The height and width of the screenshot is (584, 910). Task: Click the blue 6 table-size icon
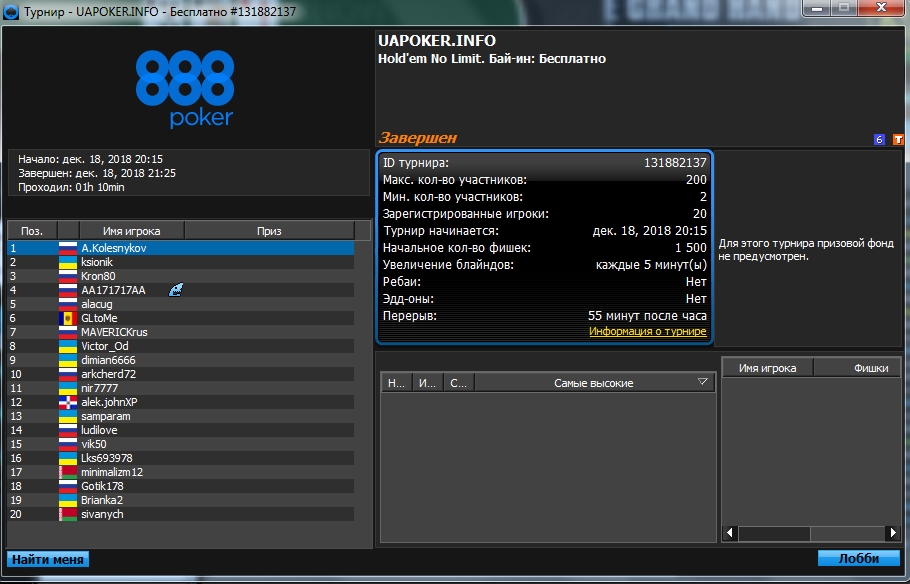[x=879, y=139]
